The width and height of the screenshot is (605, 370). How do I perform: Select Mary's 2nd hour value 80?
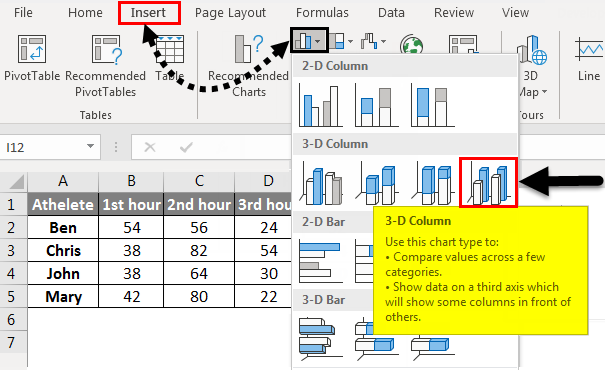[x=199, y=296]
